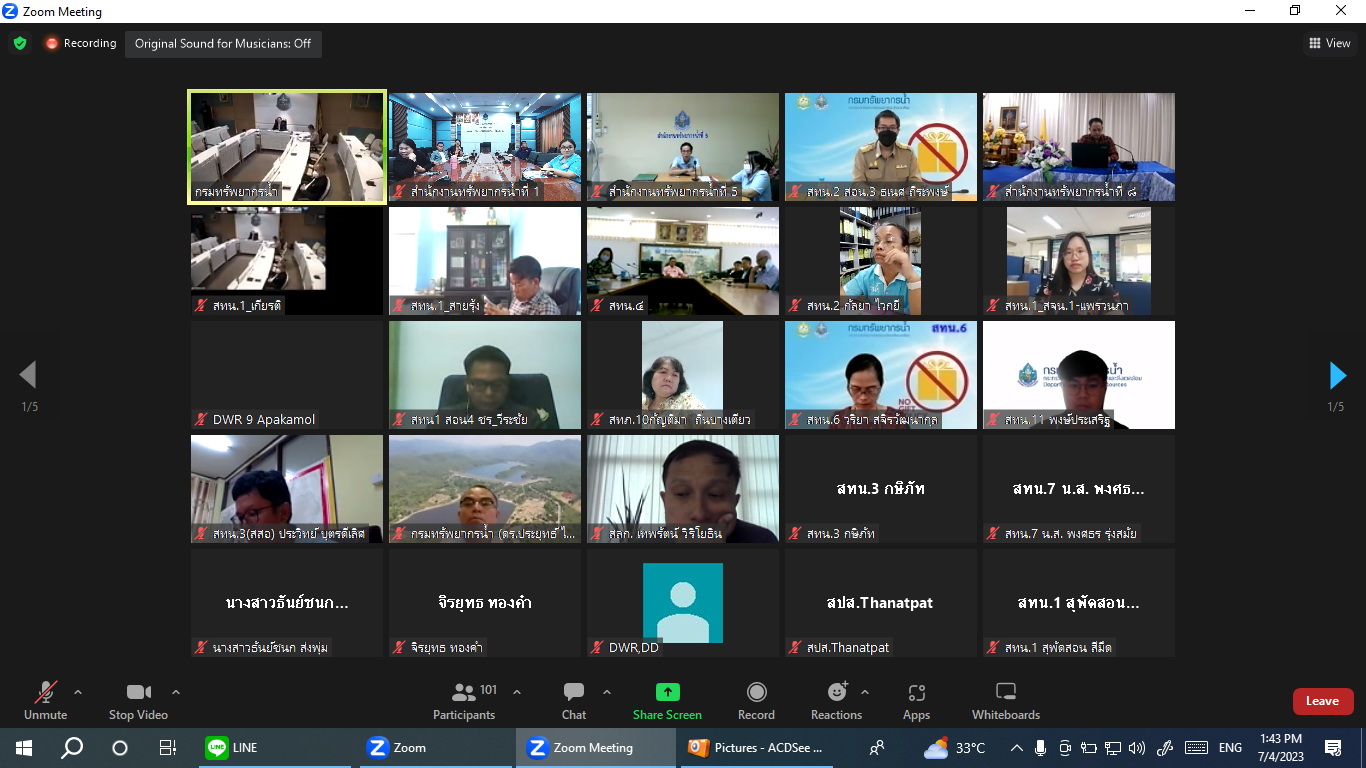The width and height of the screenshot is (1366, 768).
Task: Leave the meeting
Action: pos(1322,701)
